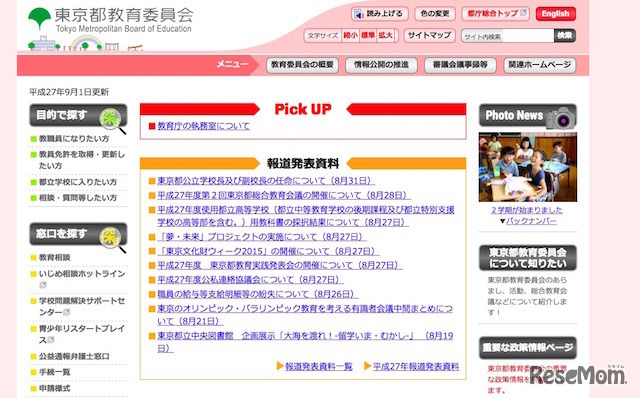This screenshot has height=398, width=640.
Task: Set text size to 縮小
Action: tap(350, 36)
